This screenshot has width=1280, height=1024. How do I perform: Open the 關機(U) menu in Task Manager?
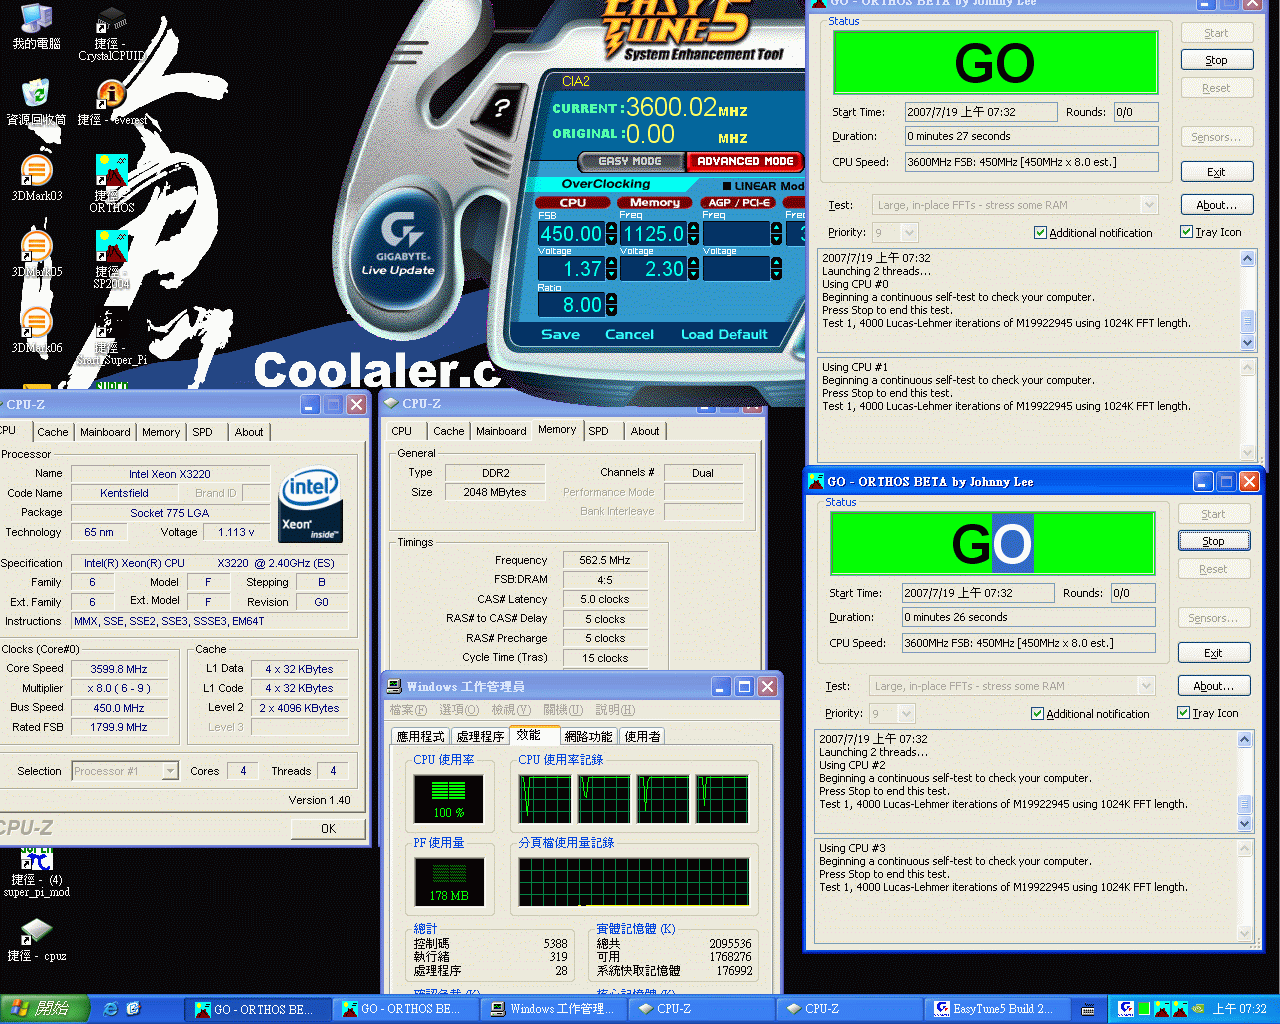pos(562,710)
